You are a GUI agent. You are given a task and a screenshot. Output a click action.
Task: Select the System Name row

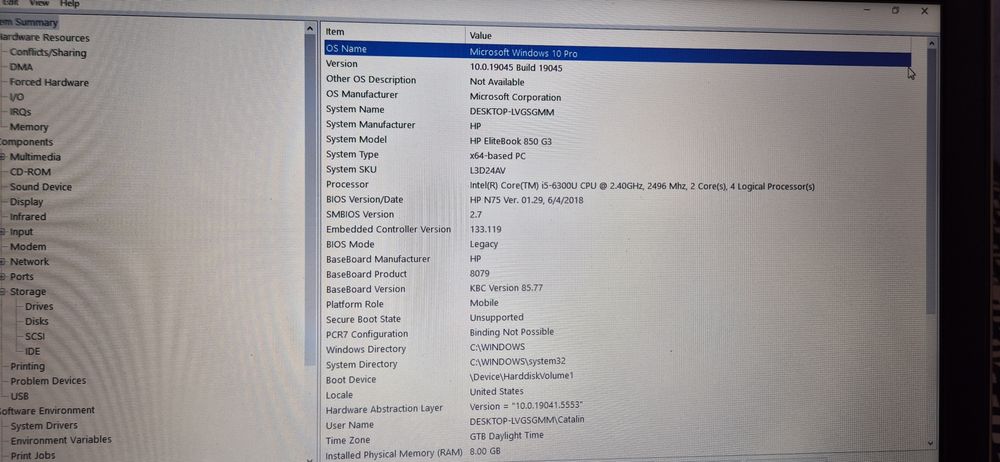point(617,110)
